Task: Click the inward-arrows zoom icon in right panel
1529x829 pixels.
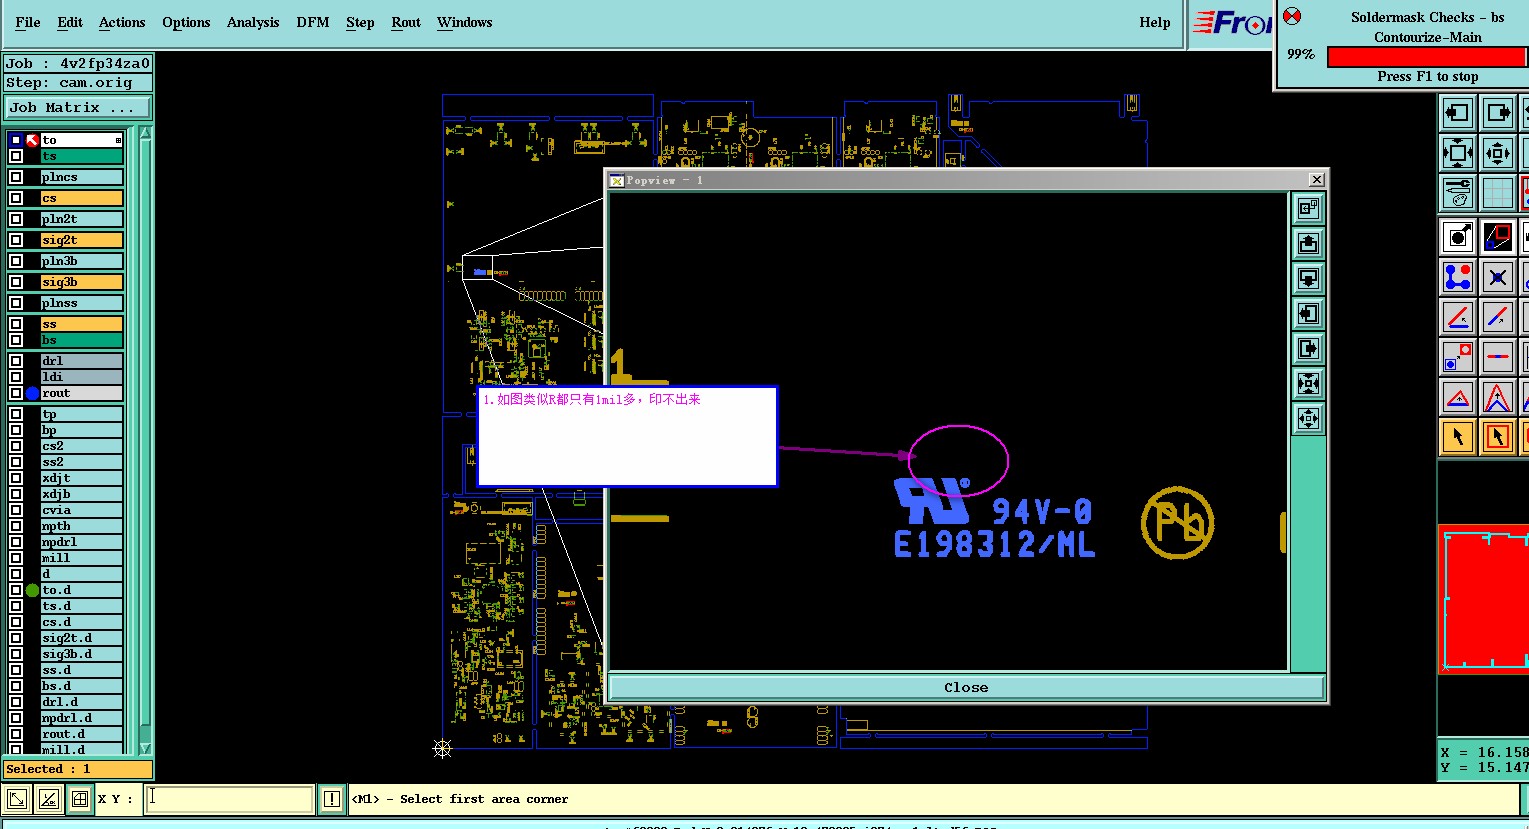Action: pyautogui.click(x=1457, y=153)
